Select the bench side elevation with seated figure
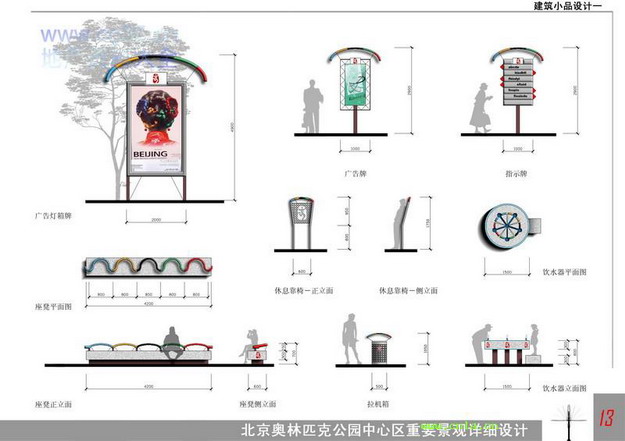Viewport: 625px width, 441px height. coord(254,347)
